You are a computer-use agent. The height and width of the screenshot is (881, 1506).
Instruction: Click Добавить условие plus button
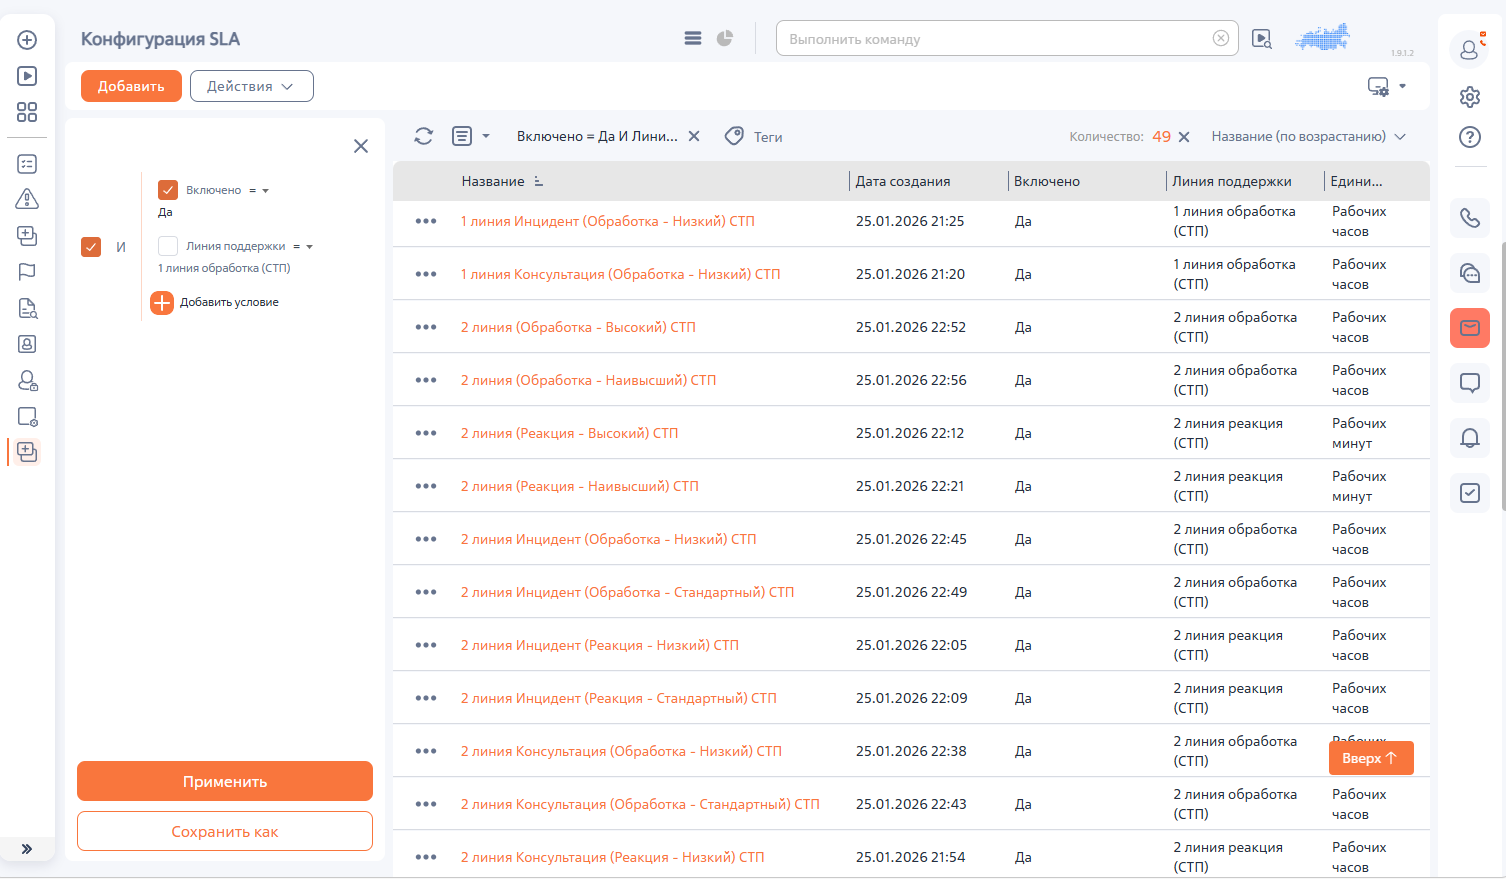(x=162, y=302)
